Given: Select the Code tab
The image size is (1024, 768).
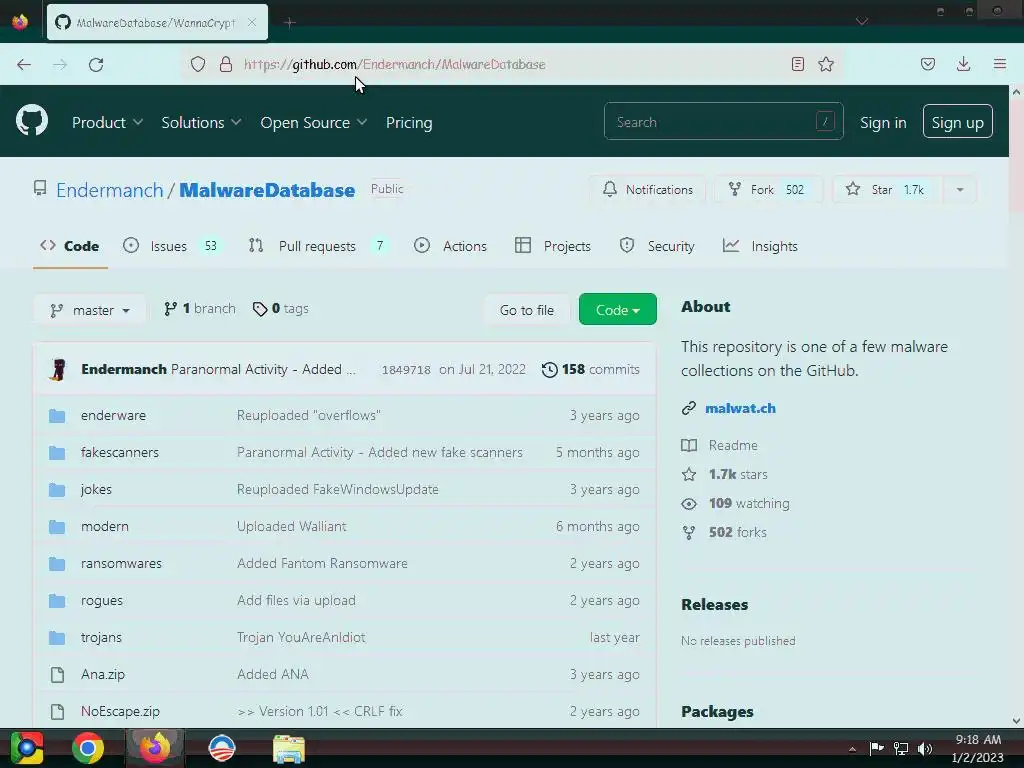Looking at the screenshot, I should click(x=70, y=246).
